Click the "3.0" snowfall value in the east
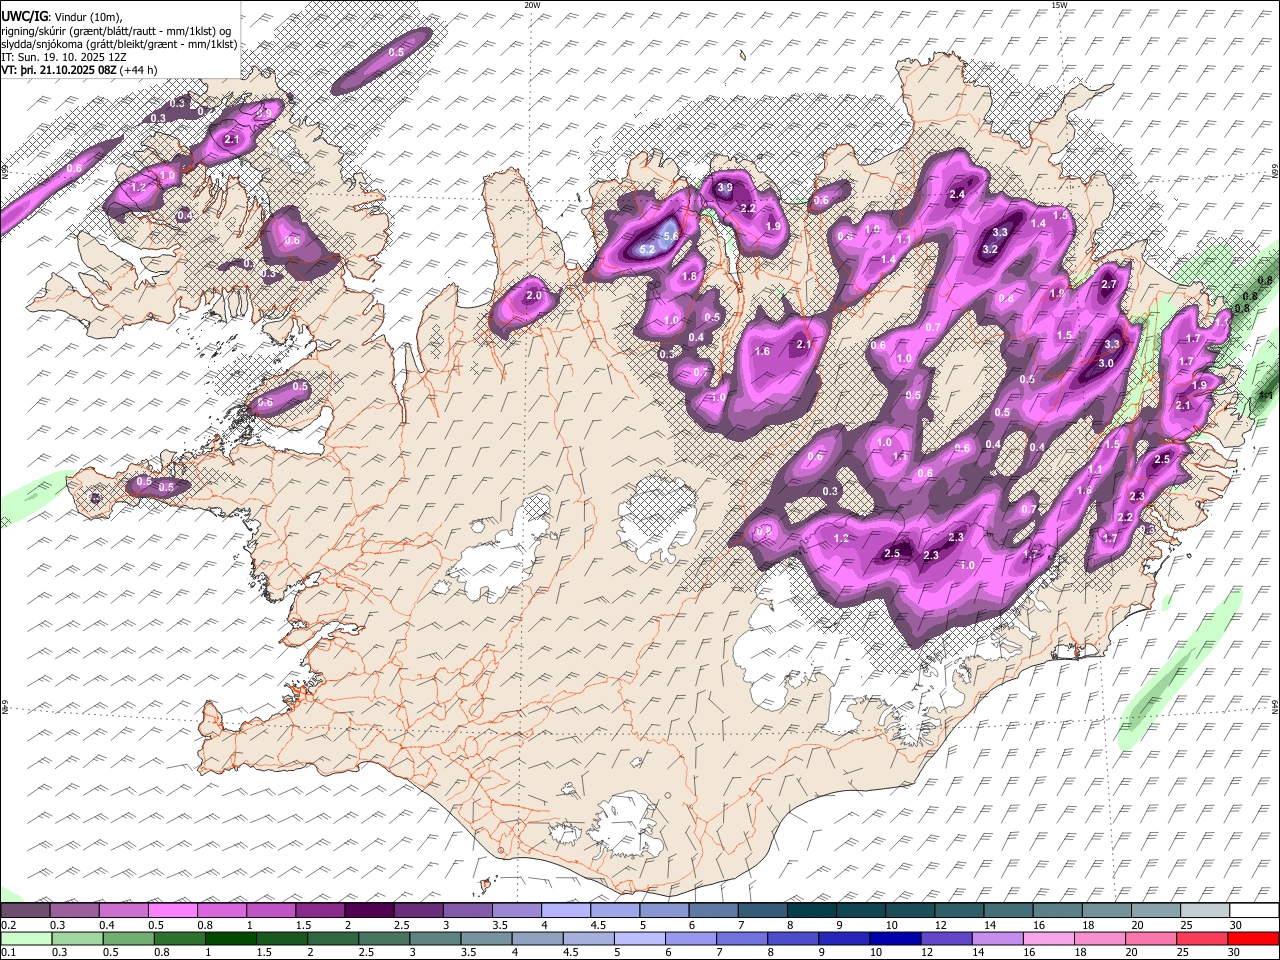The height and width of the screenshot is (960, 1280). tap(1106, 364)
